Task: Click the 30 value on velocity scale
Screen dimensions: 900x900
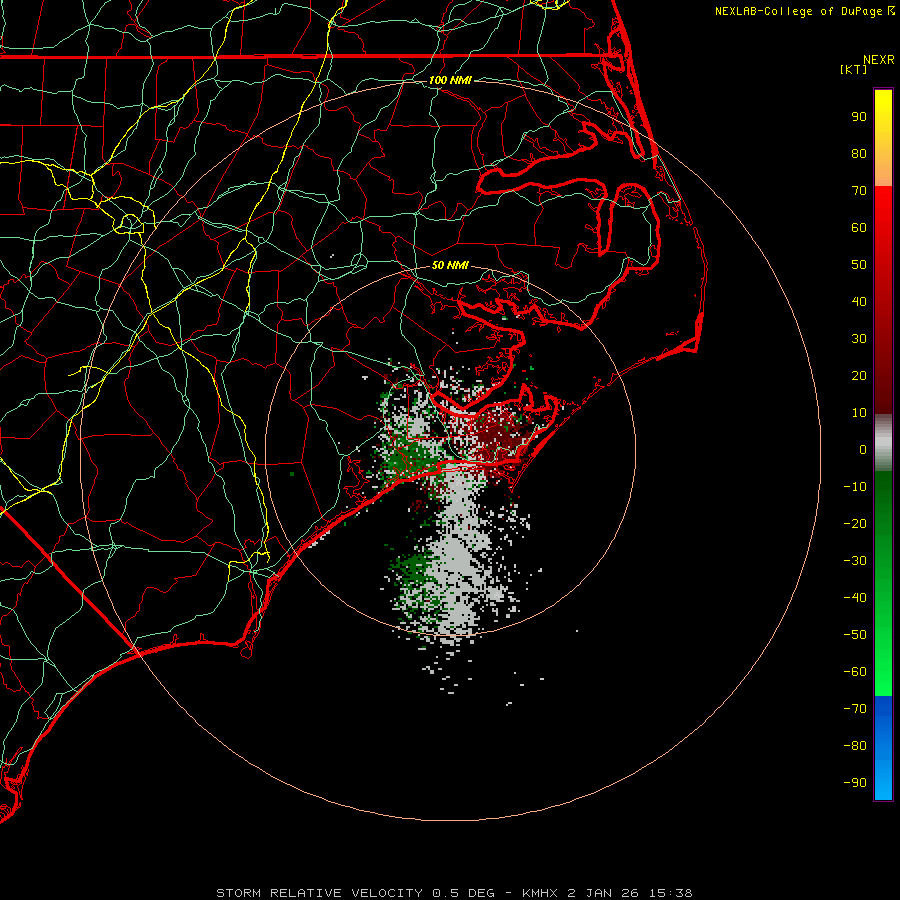Action: pos(859,339)
